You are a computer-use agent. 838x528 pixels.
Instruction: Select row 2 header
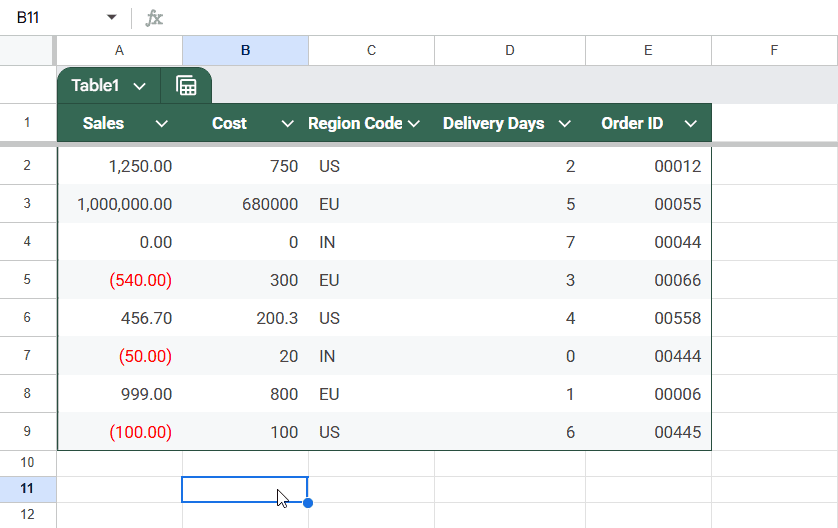point(27,166)
